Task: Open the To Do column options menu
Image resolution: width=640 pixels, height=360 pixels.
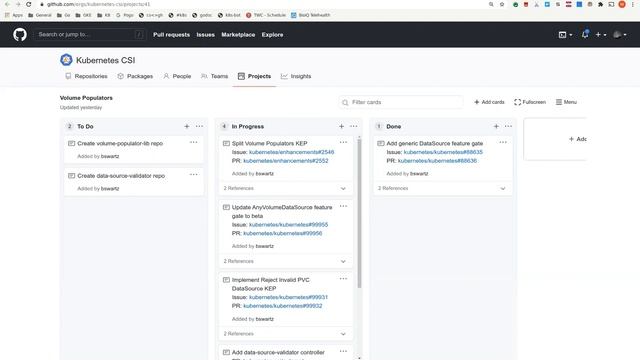Action: (x=199, y=127)
